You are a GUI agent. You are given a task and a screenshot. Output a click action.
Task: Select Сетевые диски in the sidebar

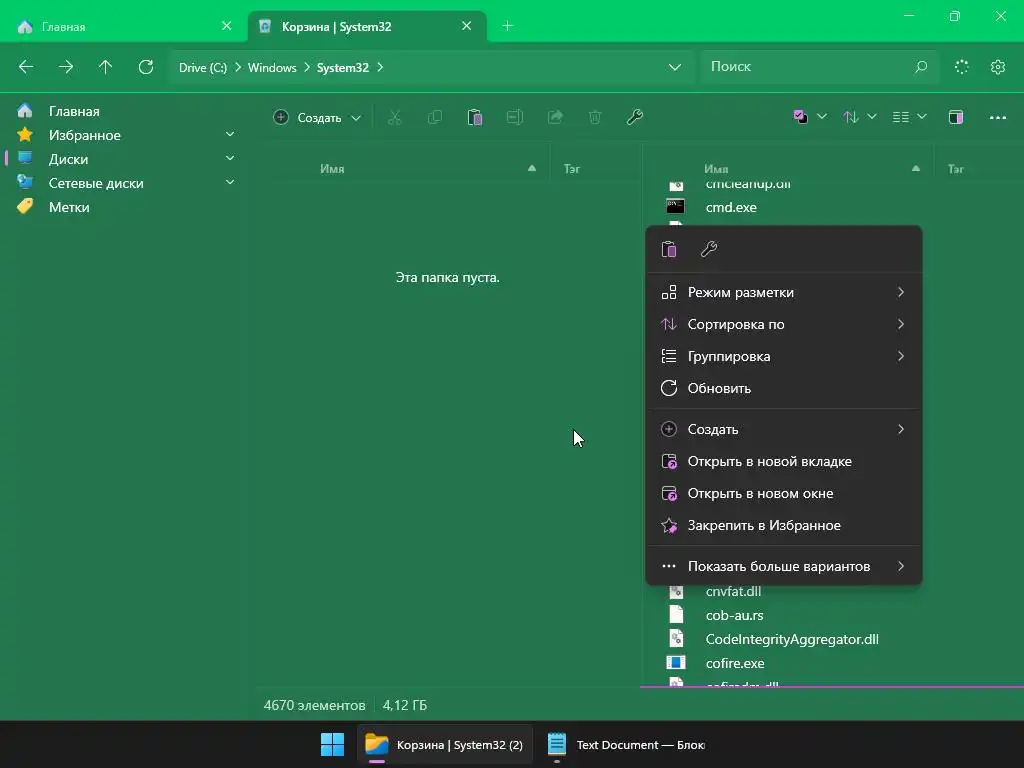click(x=124, y=183)
